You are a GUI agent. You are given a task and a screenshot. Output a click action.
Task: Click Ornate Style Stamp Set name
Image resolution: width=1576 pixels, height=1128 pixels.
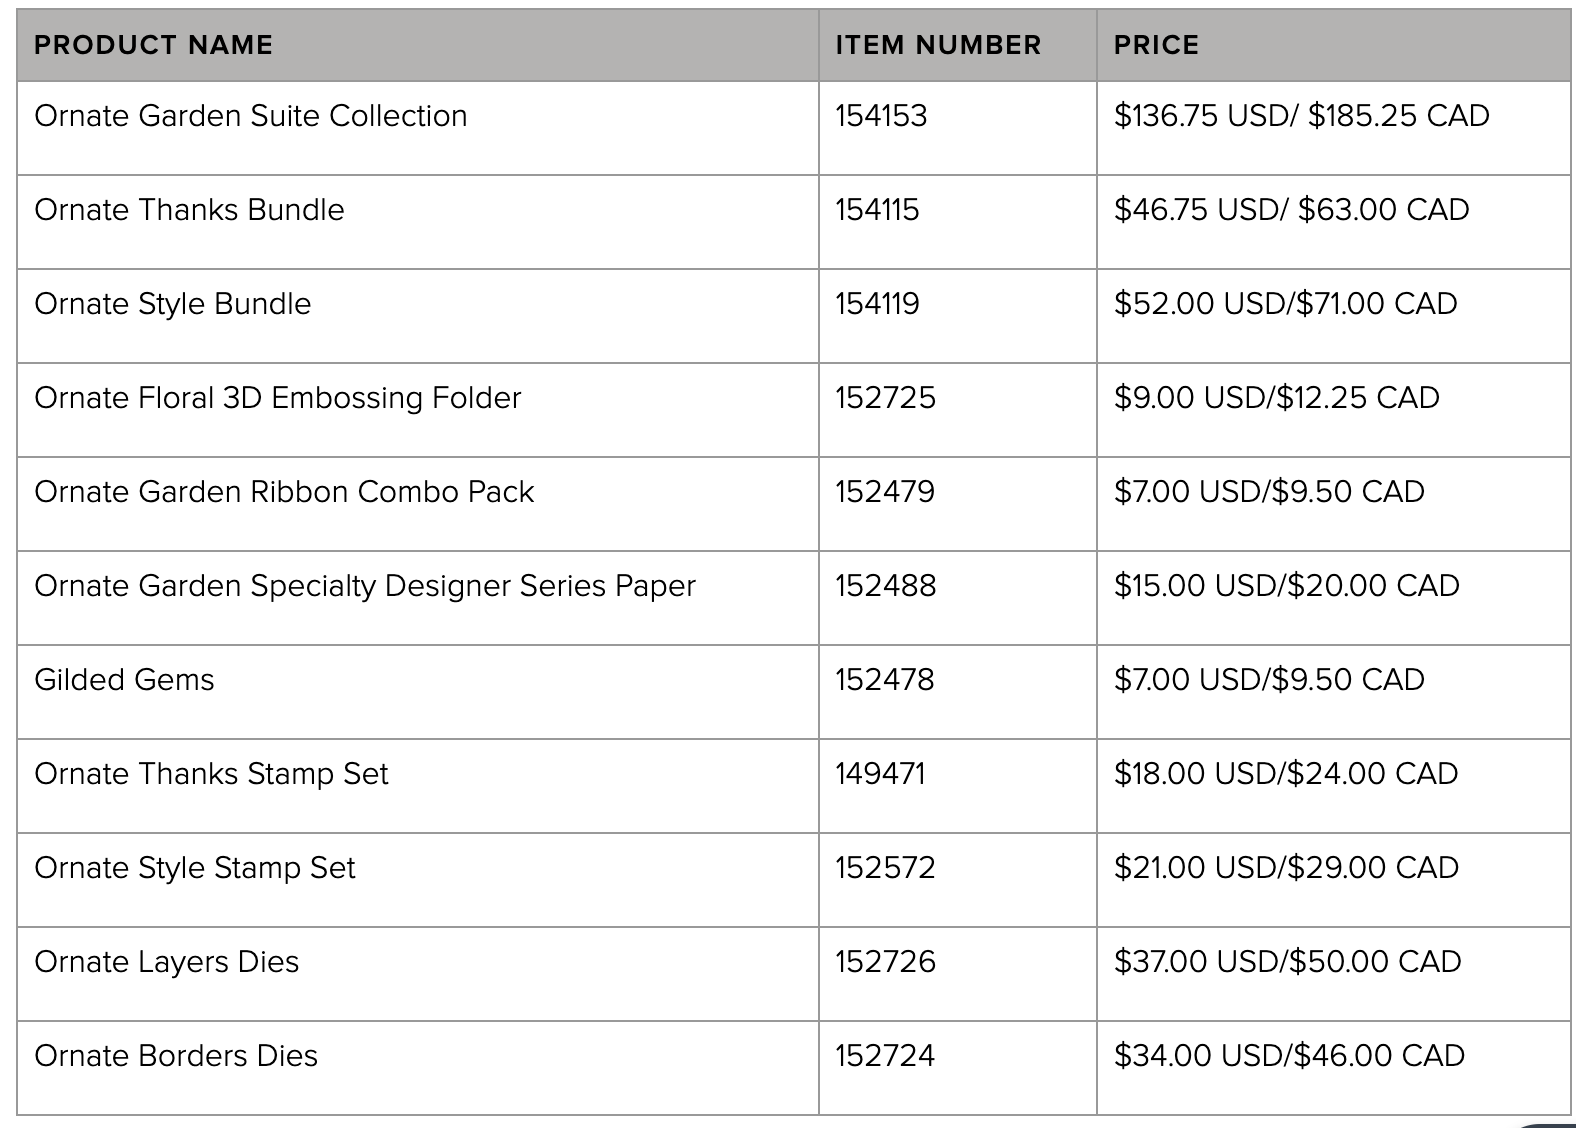tap(195, 868)
